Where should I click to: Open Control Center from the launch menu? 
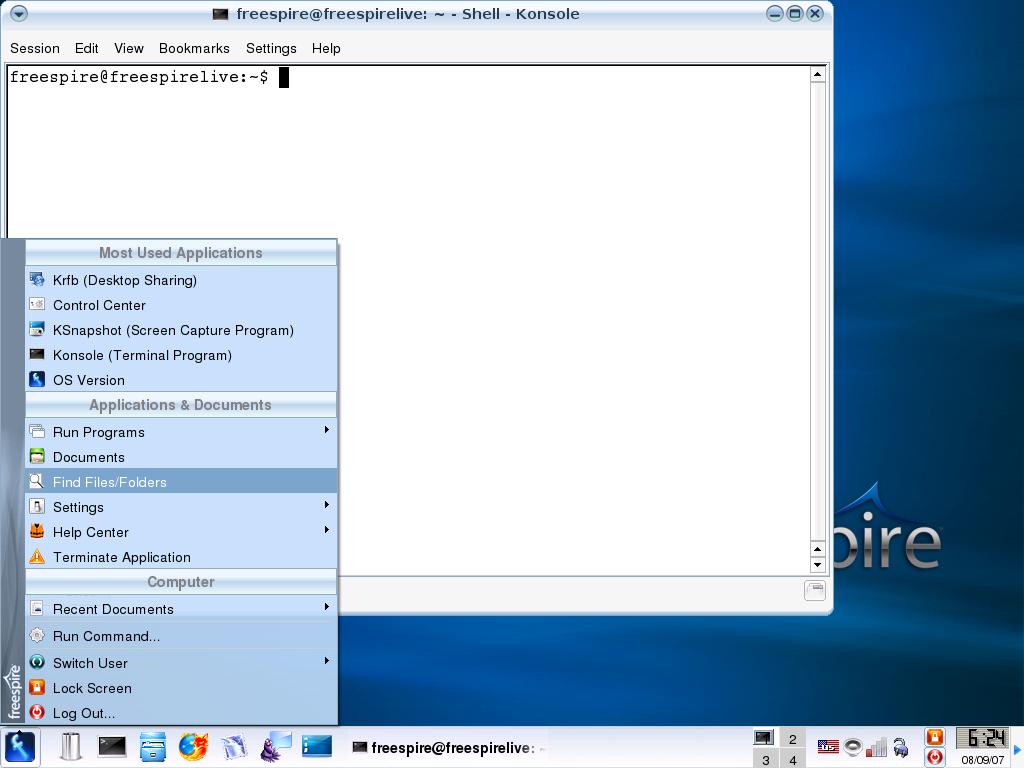181,305
